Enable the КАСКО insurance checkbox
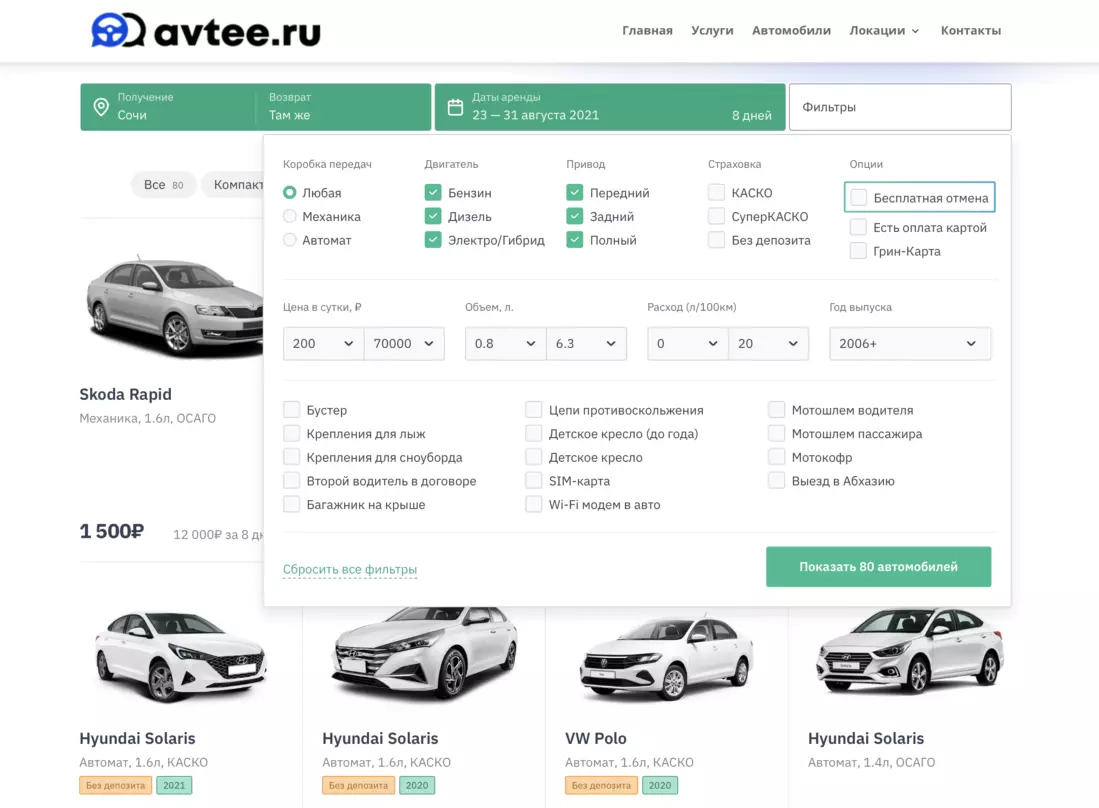This screenshot has height=808, width=1099. coord(716,193)
